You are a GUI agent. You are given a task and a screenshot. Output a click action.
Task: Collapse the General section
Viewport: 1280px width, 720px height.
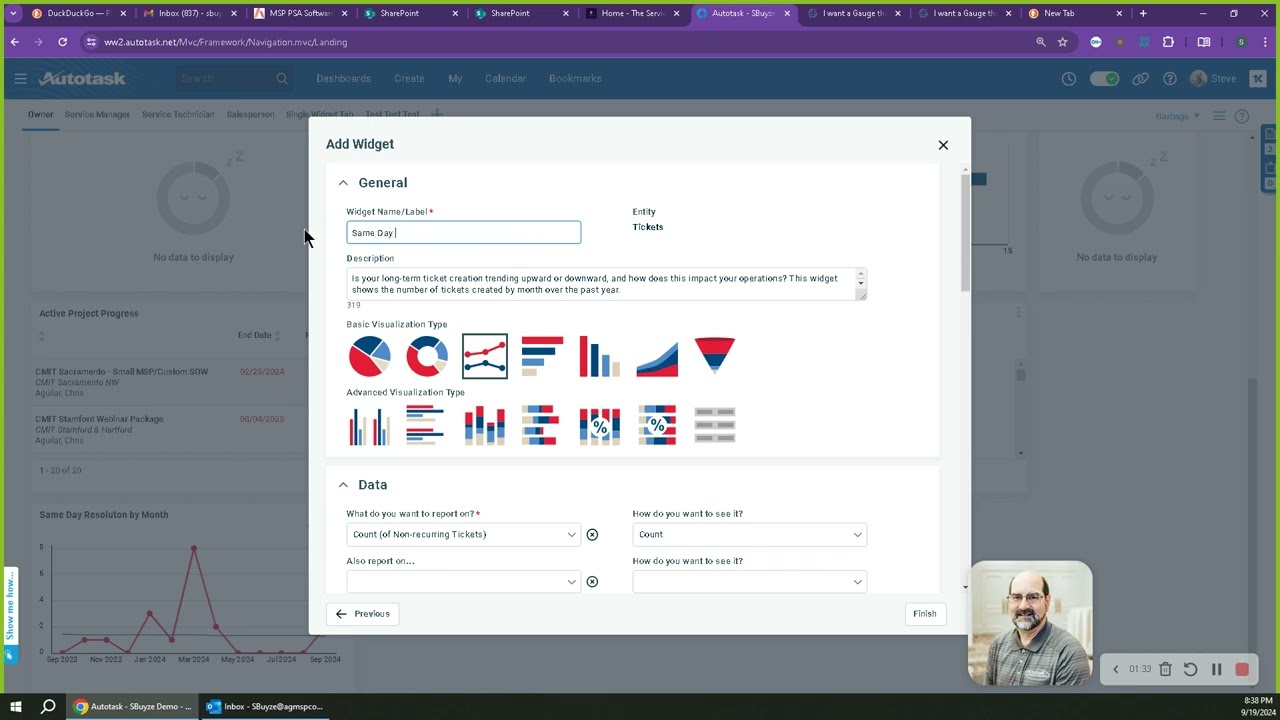click(x=343, y=183)
